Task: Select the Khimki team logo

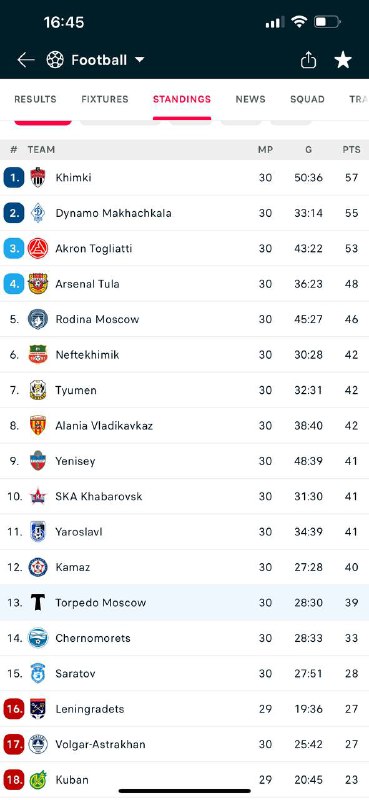Action: coord(38,178)
